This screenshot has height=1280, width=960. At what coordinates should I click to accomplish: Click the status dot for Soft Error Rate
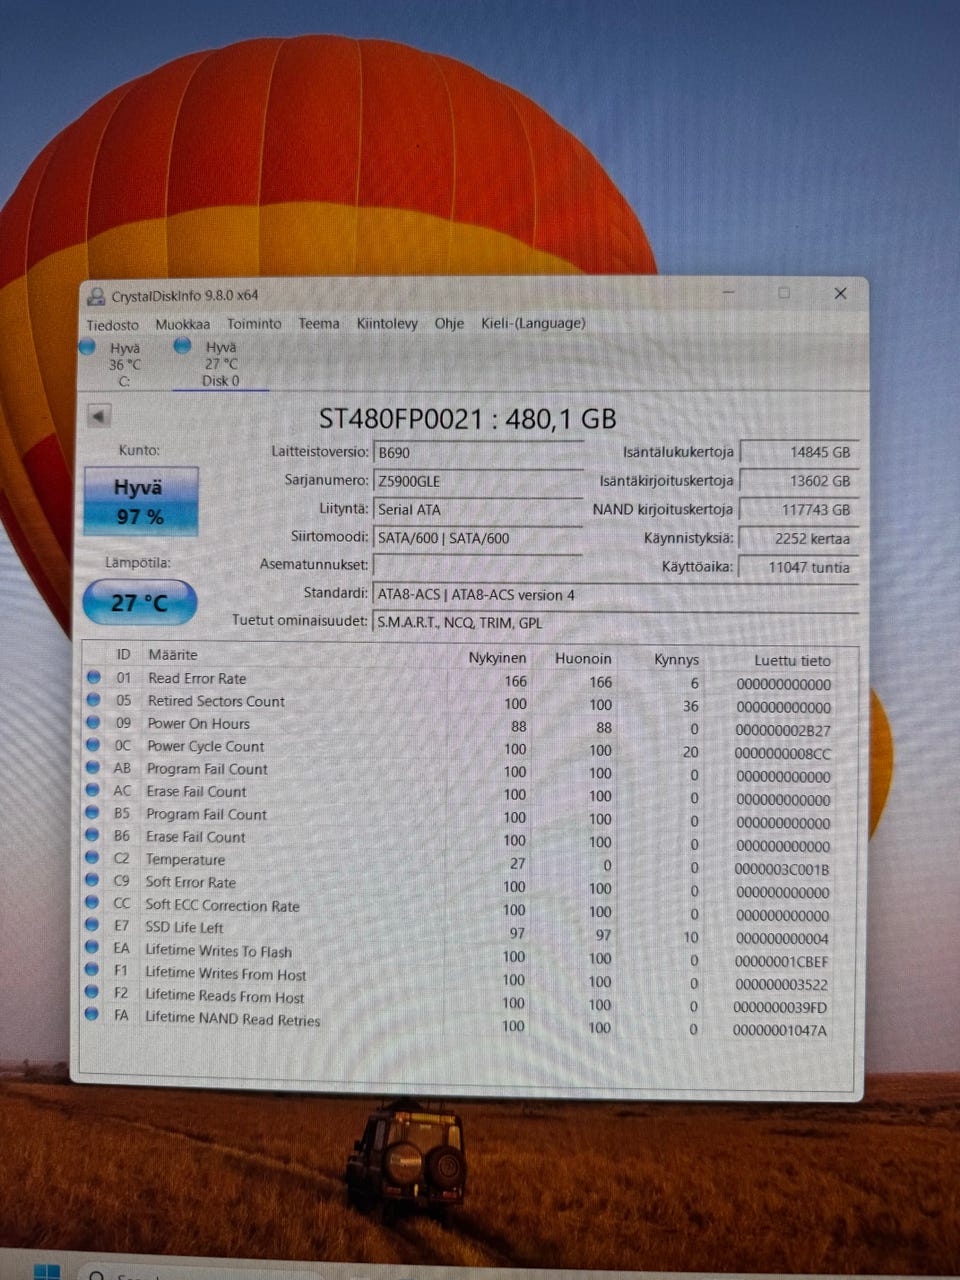point(93,880)
